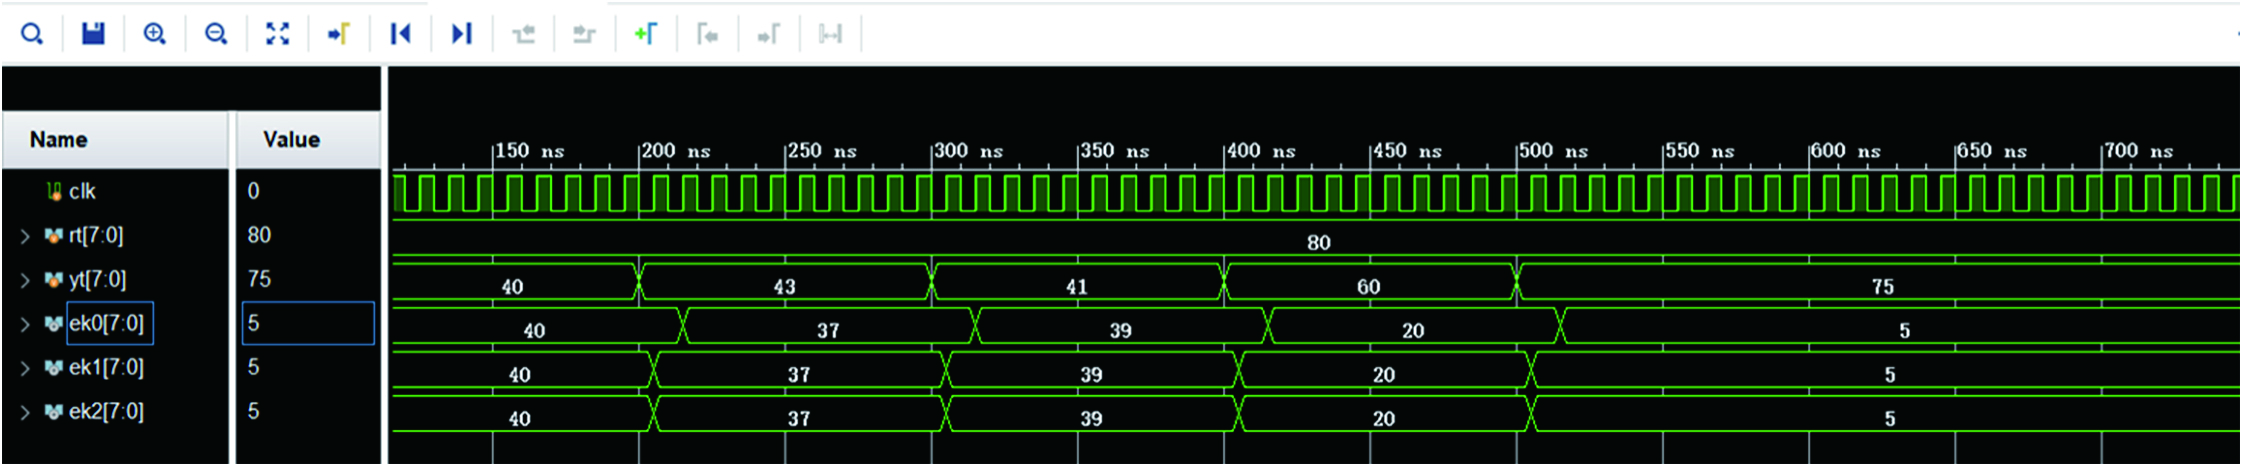Go to next marker
The height and width of the screenshot is (465, 2242).
(x=768, y=34)
